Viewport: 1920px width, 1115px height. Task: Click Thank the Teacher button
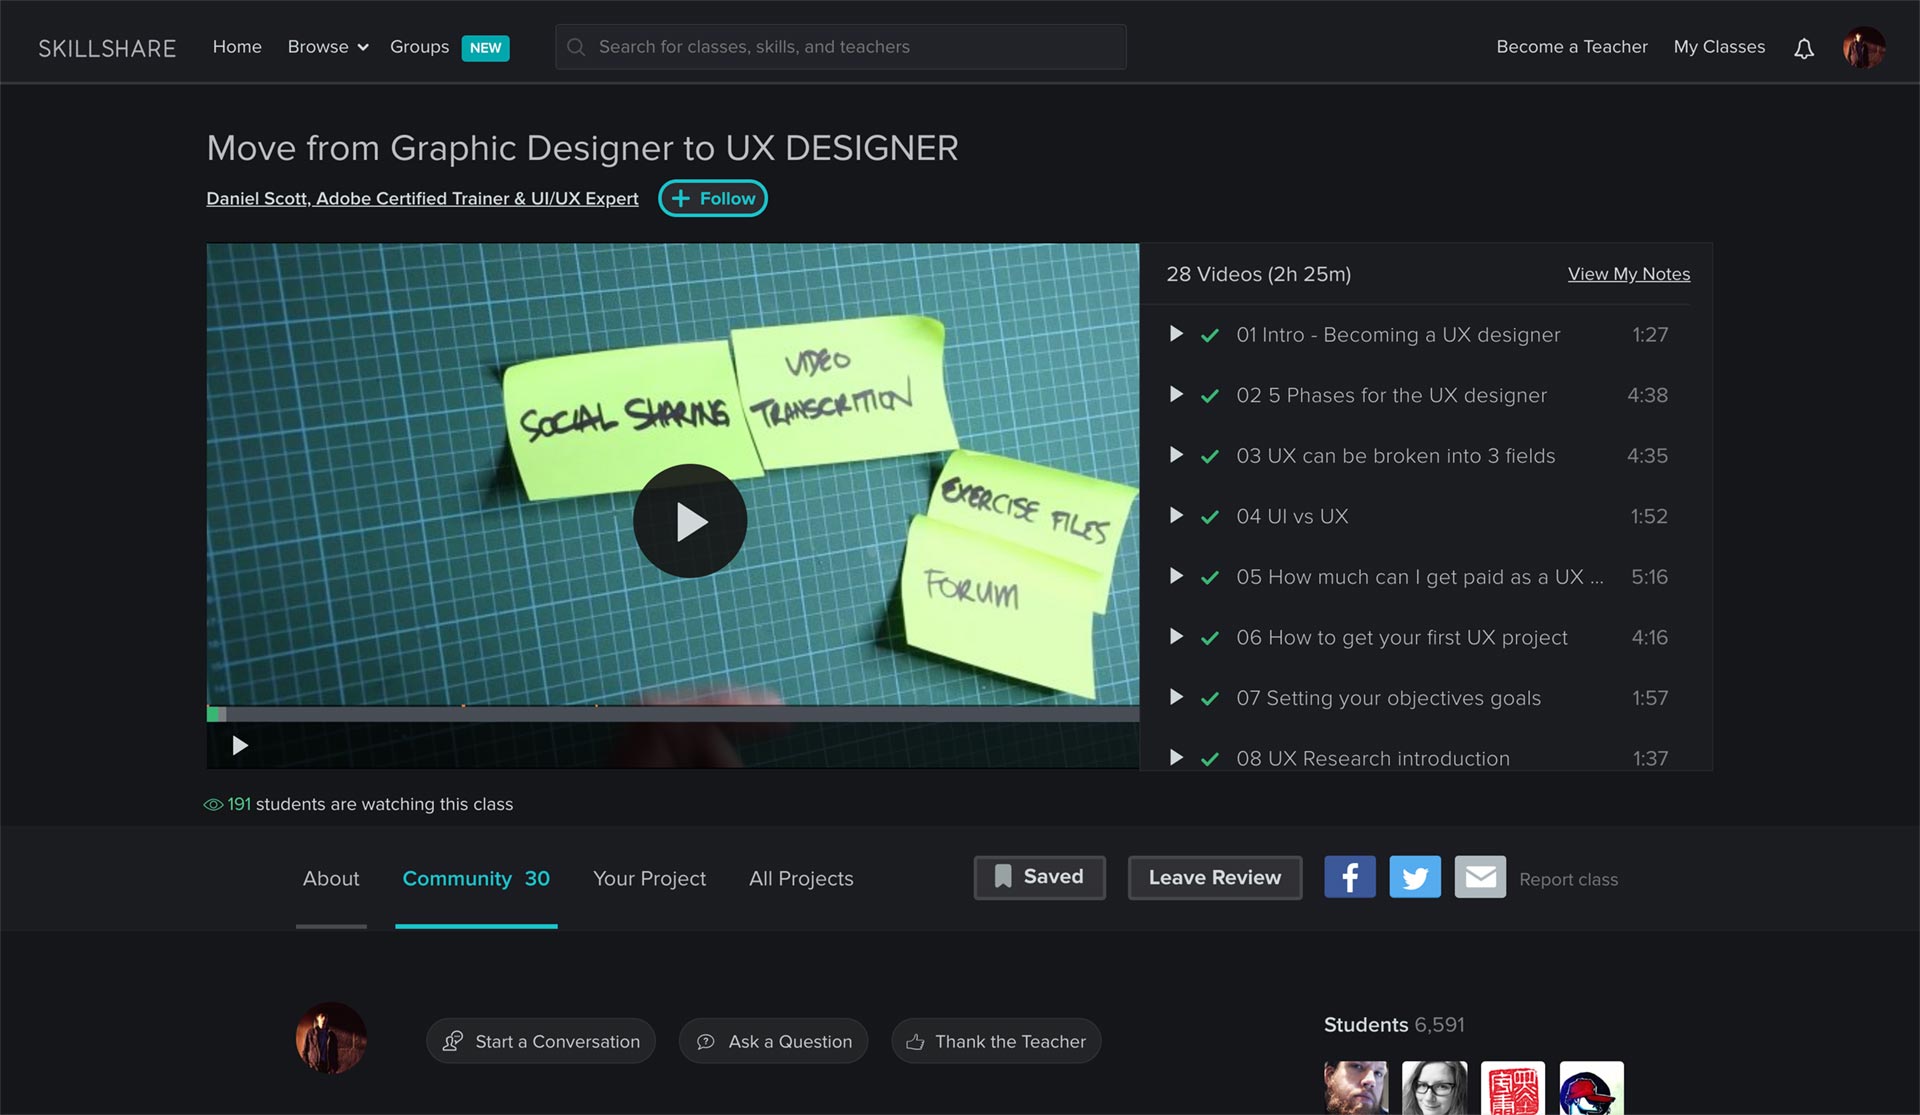[996, 1041]
